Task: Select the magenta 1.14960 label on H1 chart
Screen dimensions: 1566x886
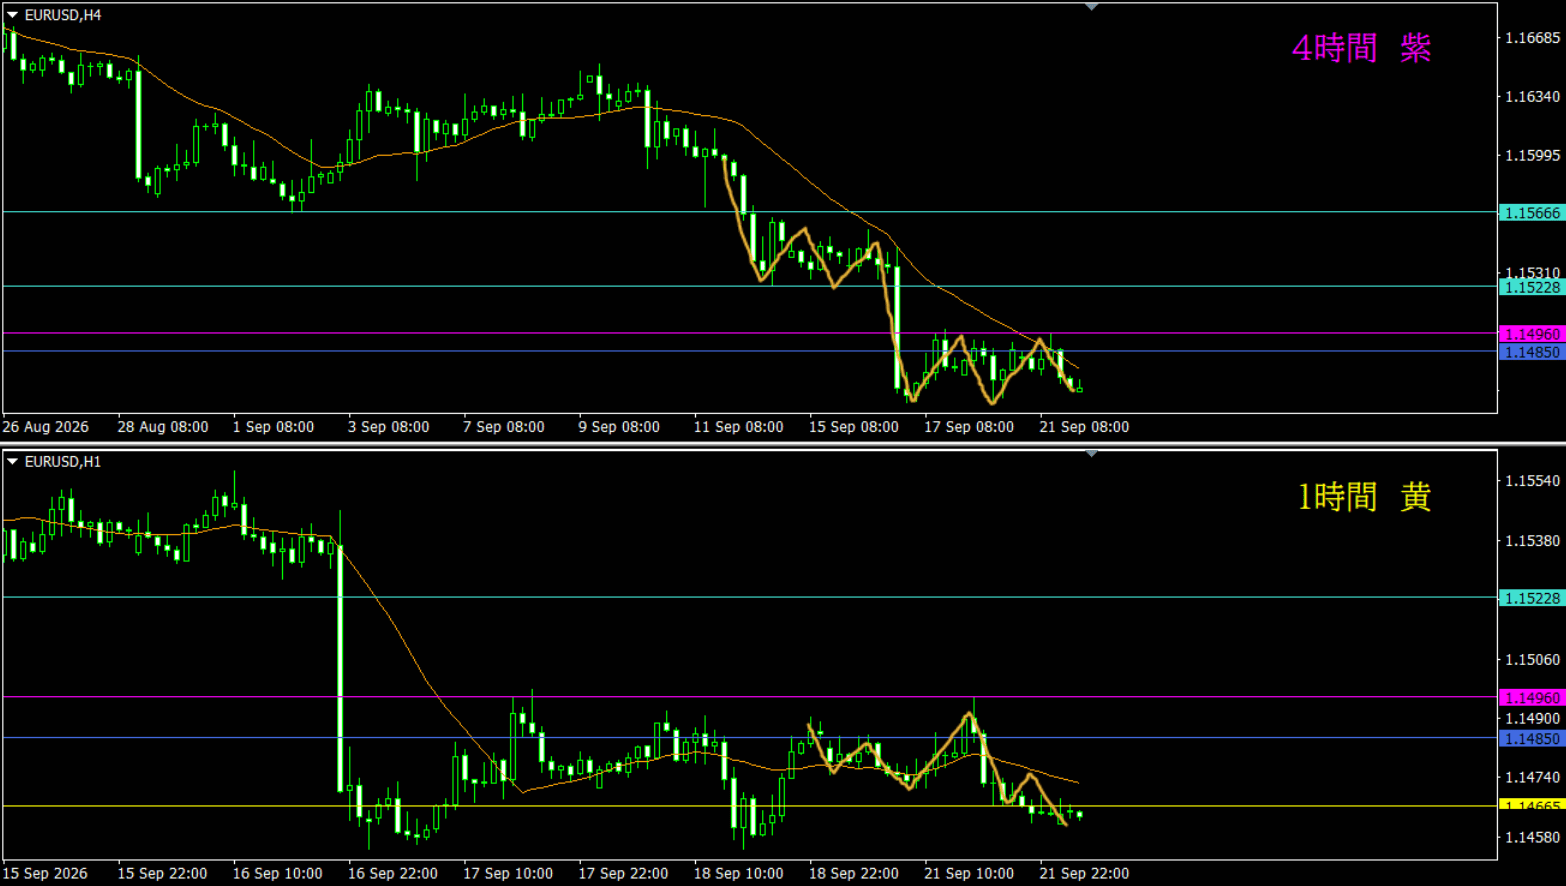Action: point(1532,698)
